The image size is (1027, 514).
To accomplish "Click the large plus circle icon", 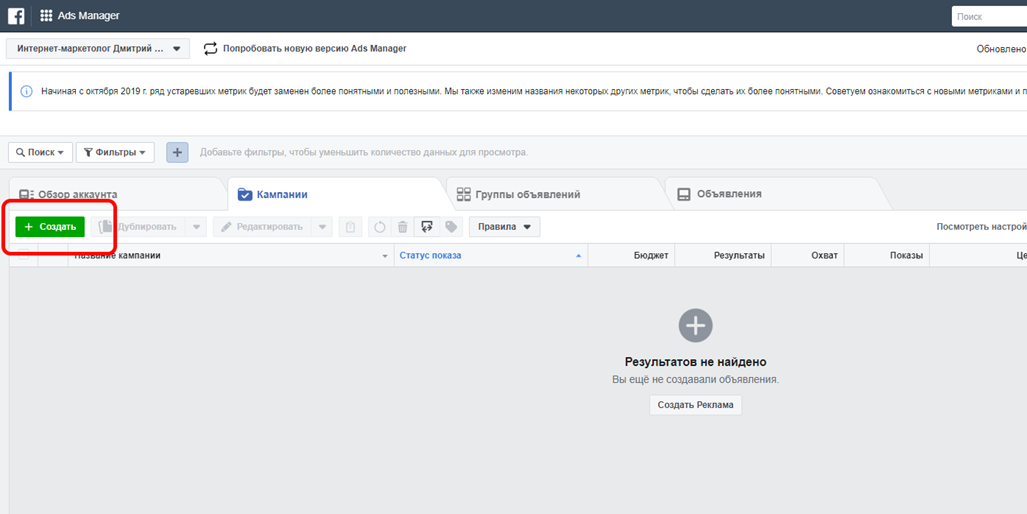I will 696,325.
